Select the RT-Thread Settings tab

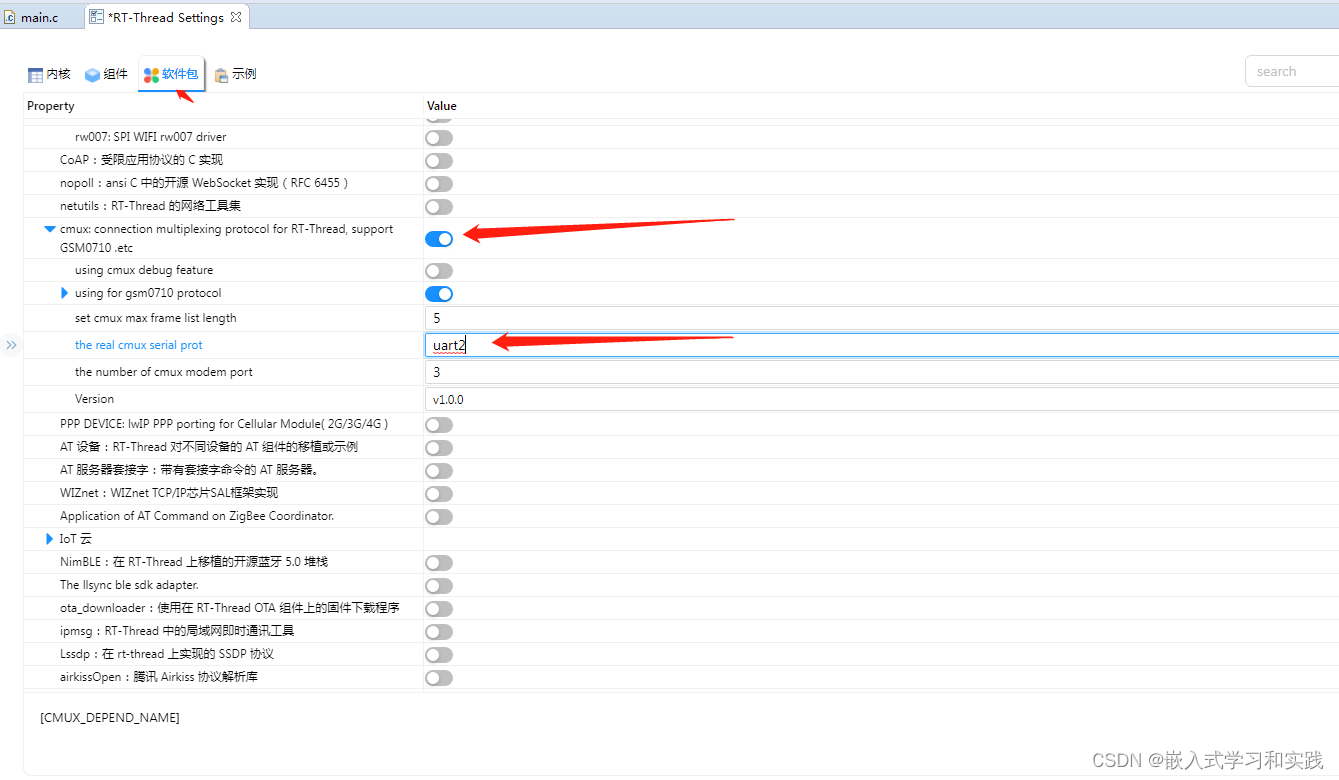point(164,17)
